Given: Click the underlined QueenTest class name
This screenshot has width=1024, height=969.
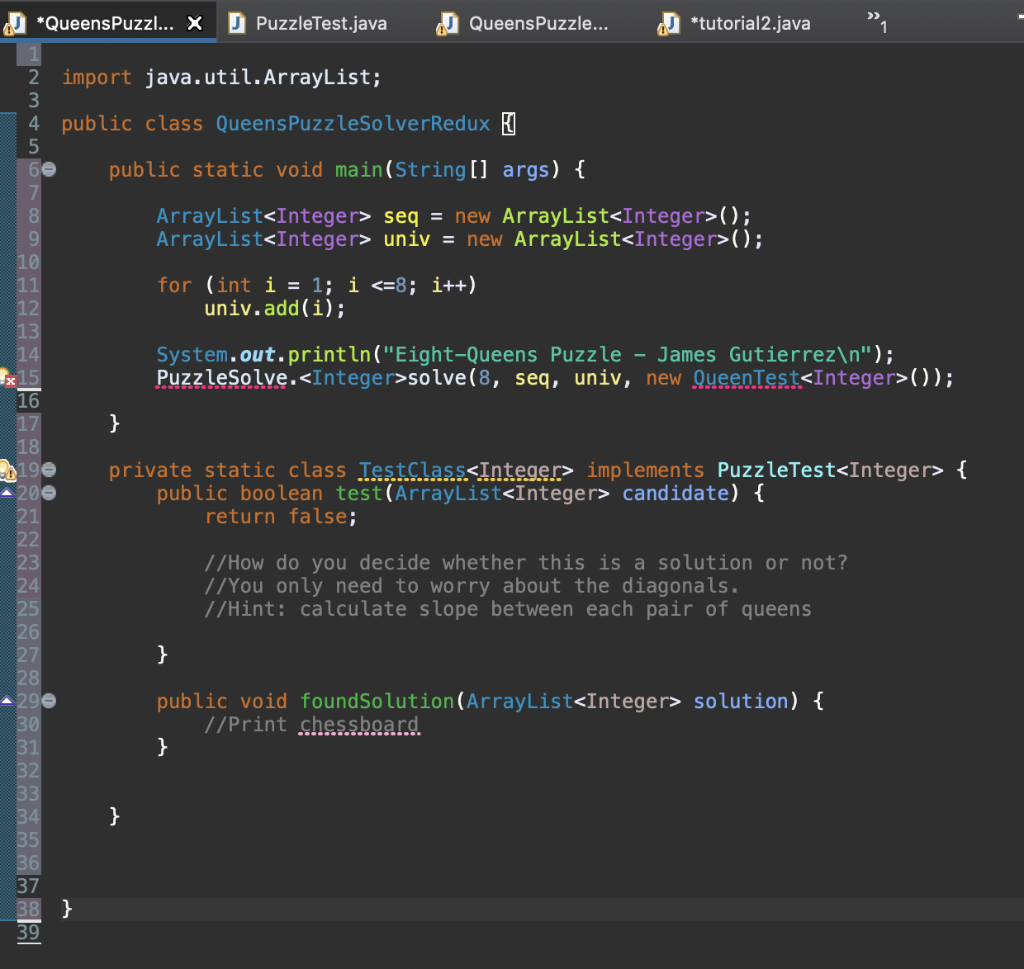Looking at the screenshot, I should point(746,378).
